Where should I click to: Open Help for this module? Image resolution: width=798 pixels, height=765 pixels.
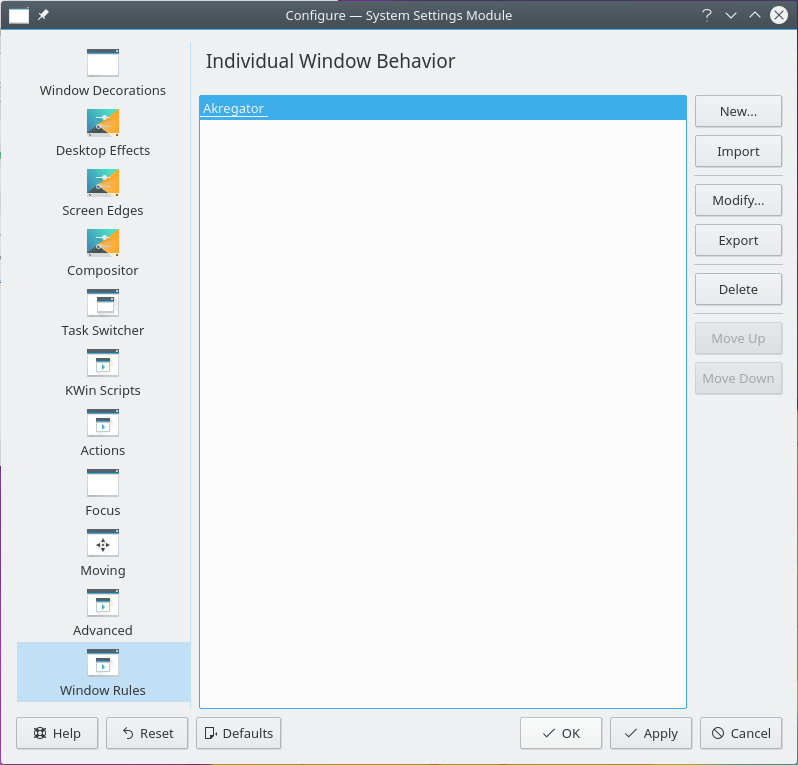[x=57, y=733]
